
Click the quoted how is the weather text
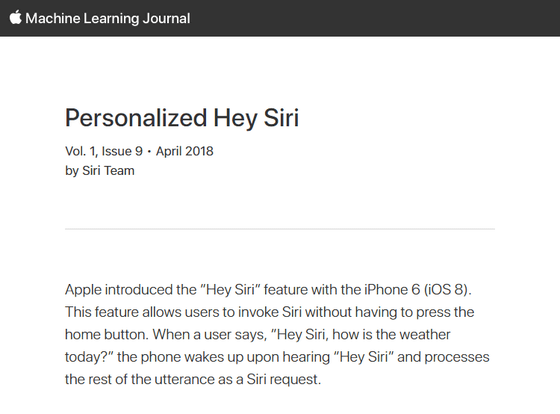pyautogui.click(x=391, y=335)
